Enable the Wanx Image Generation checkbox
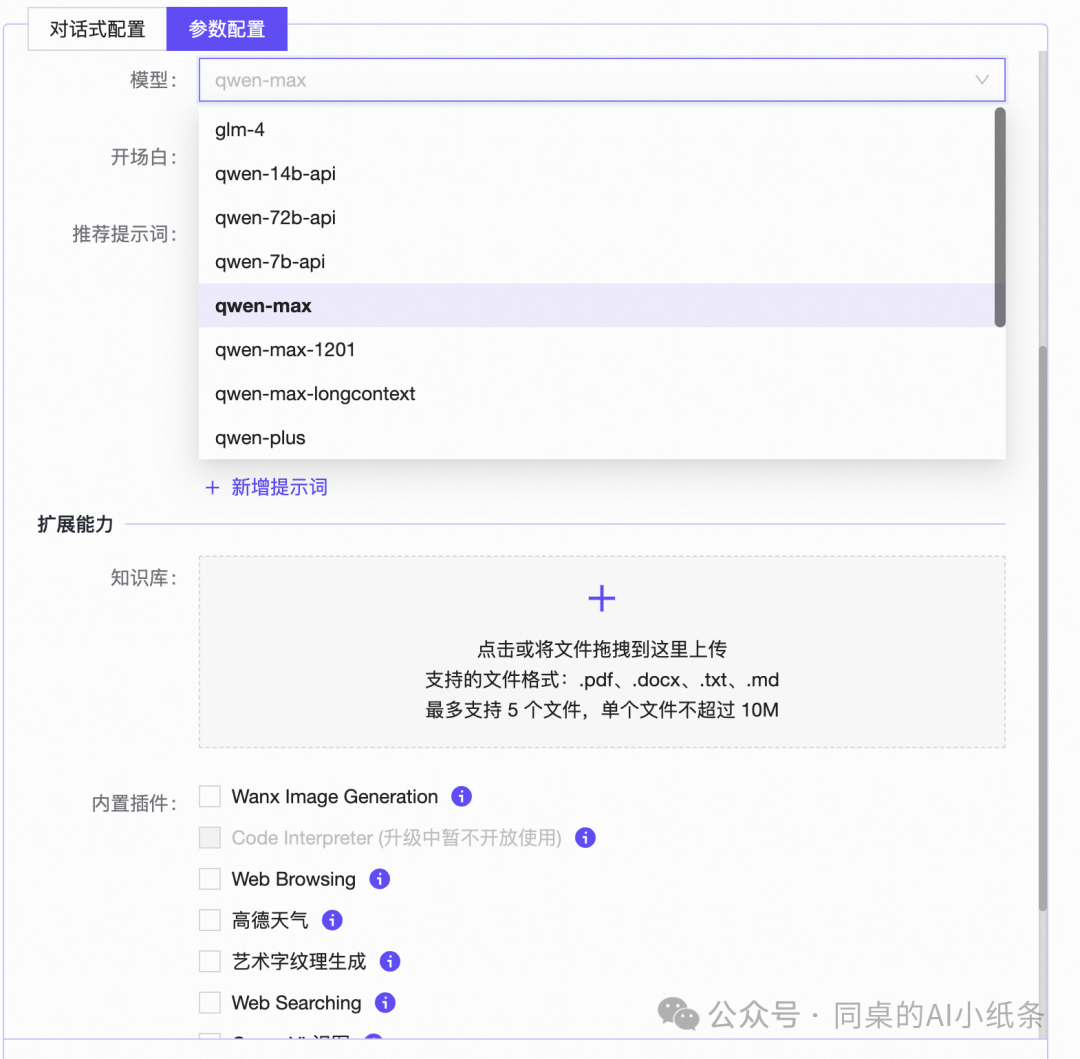Screen dimensions: 1080x1059 tap(210, 796)
